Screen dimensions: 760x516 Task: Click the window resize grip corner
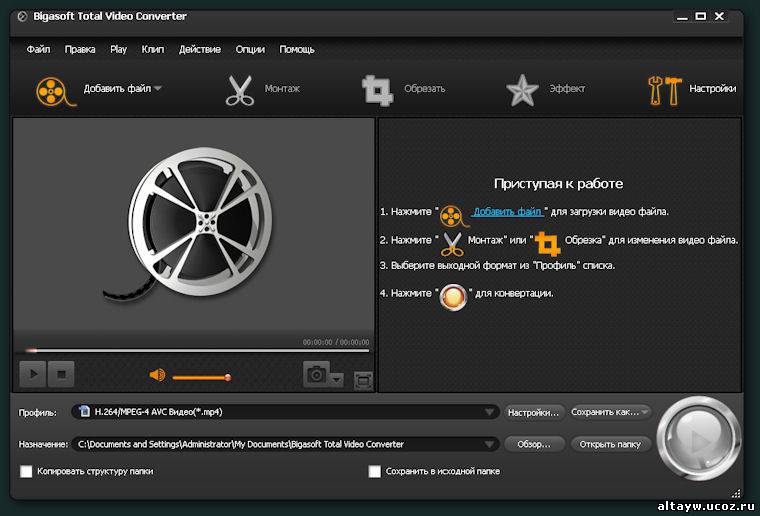pyautogui.click(x=736, y=494)
